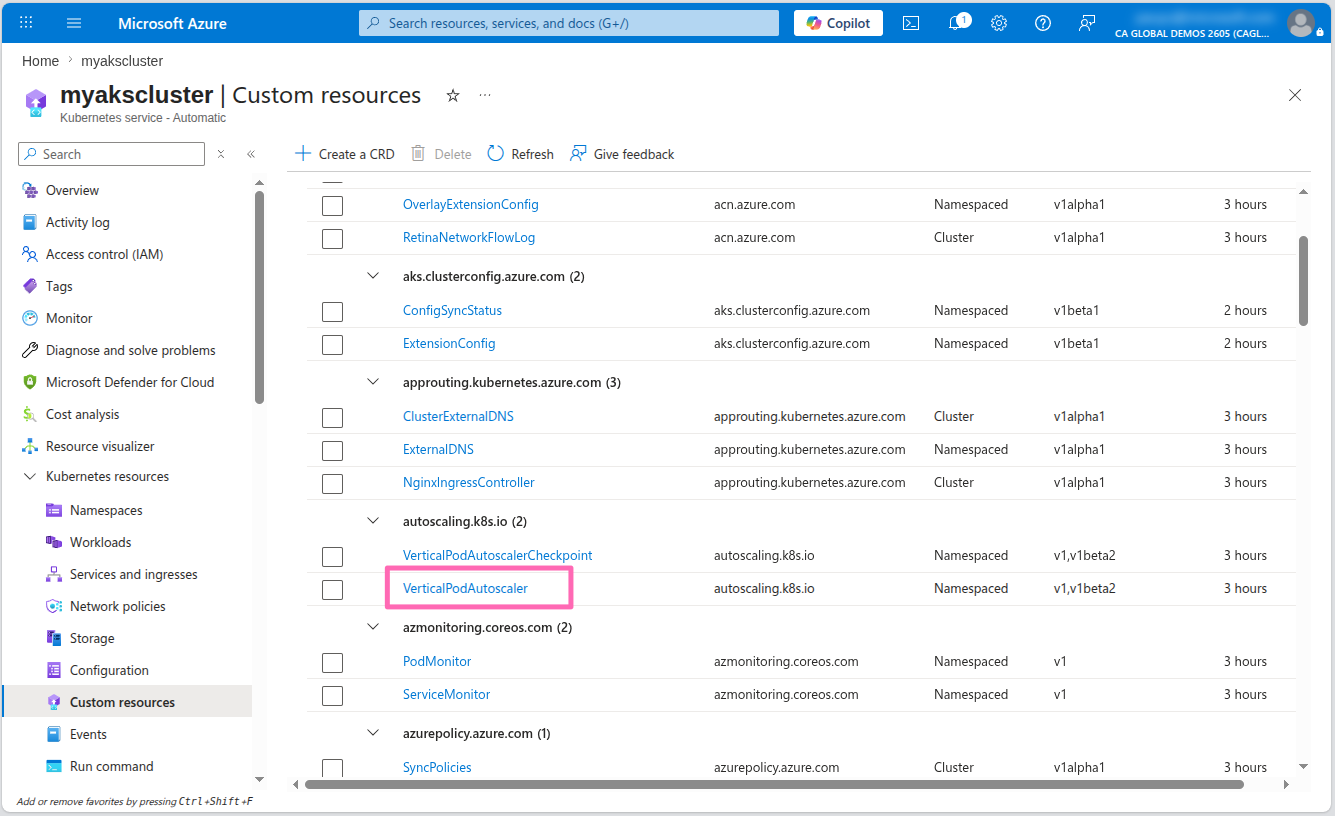Check the PodMonitor row checkbox
Image resolution: width=1335 pixels, height=816 pixels.
(332, 662)
